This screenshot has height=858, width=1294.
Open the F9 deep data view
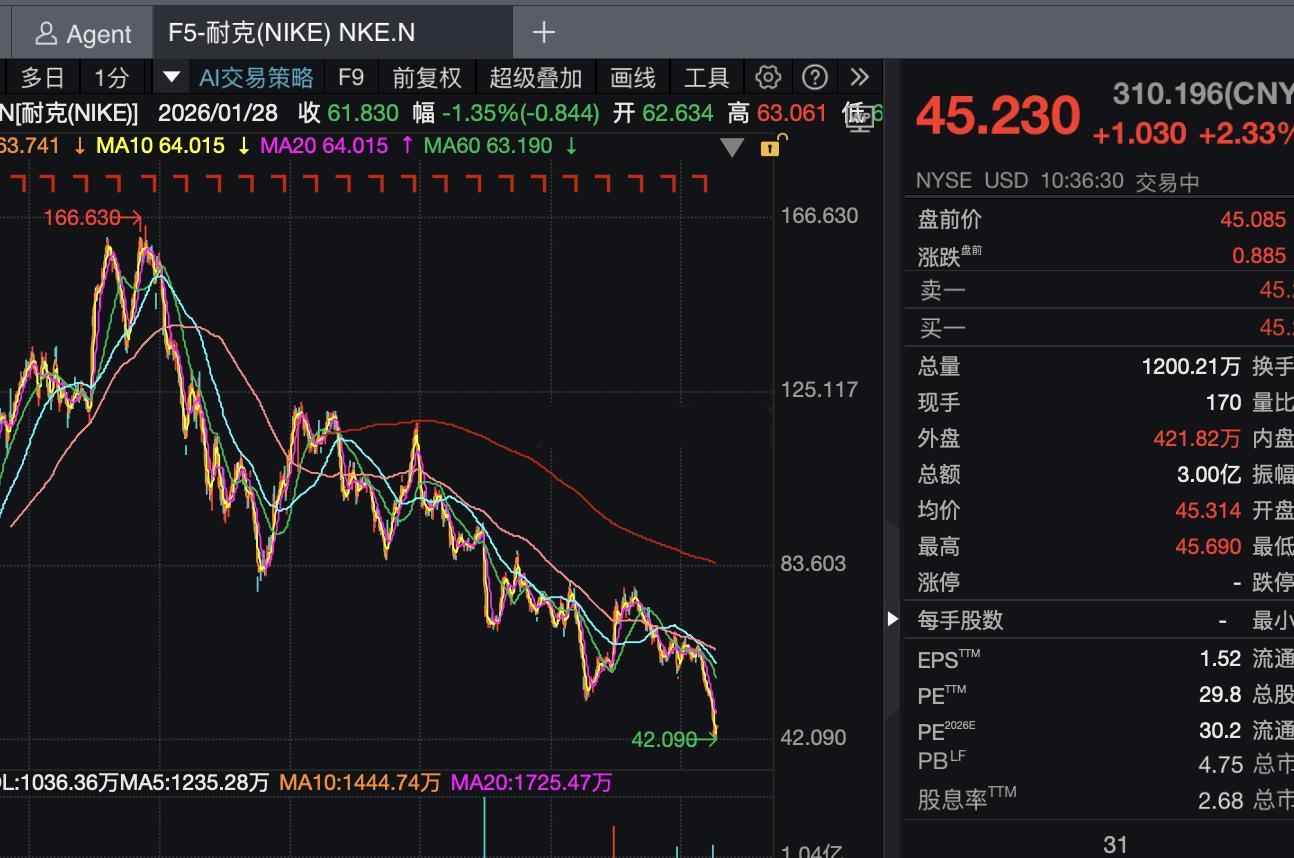(x=351, y=77)
